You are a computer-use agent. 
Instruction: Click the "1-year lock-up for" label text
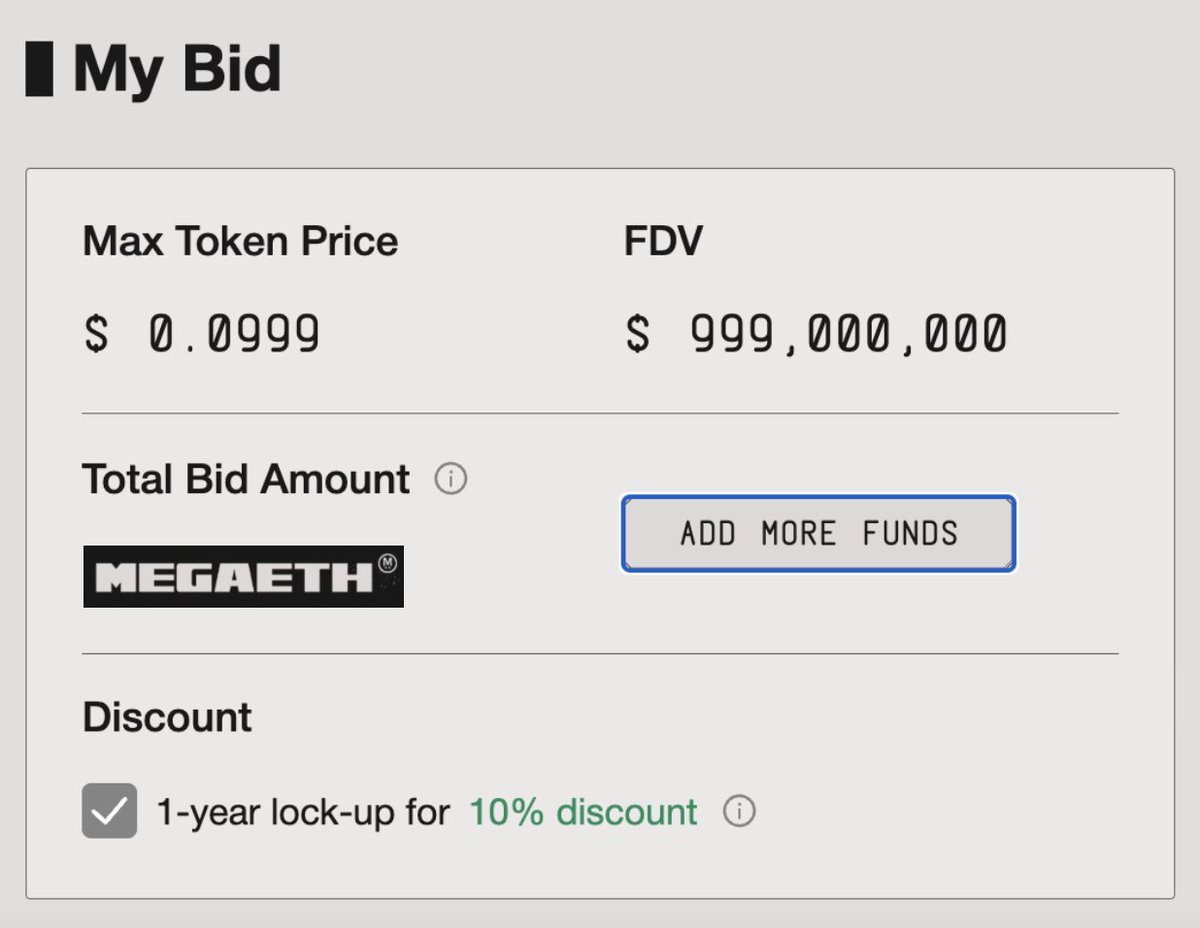pos(303,812)
